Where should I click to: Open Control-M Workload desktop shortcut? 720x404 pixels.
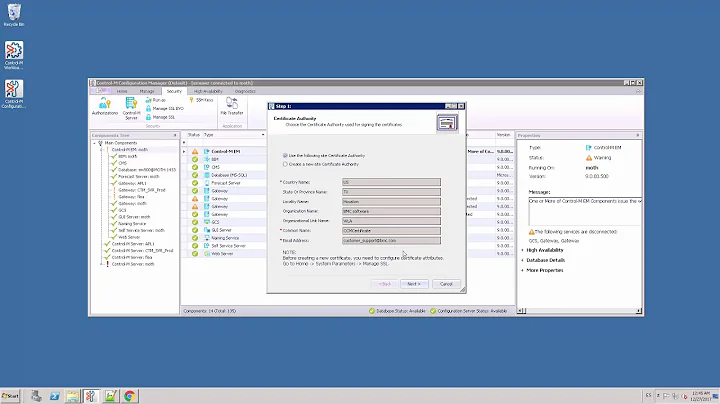(x=14, y=55)
